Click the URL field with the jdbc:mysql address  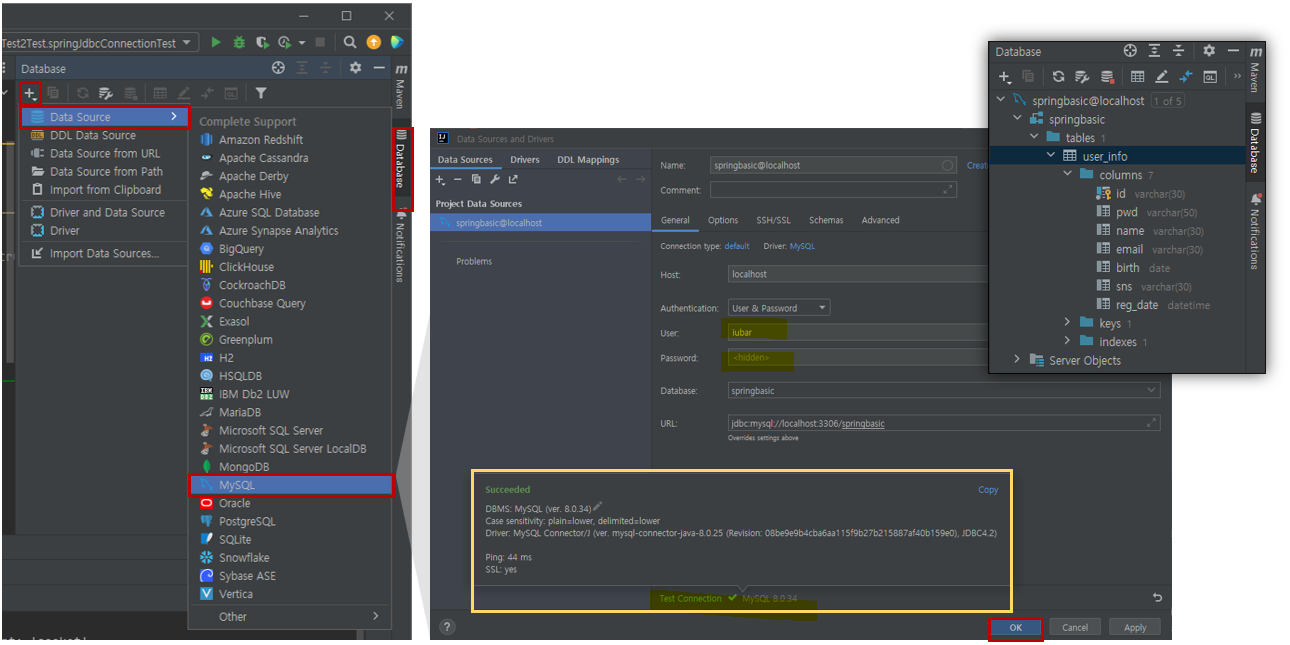(945, 424)
